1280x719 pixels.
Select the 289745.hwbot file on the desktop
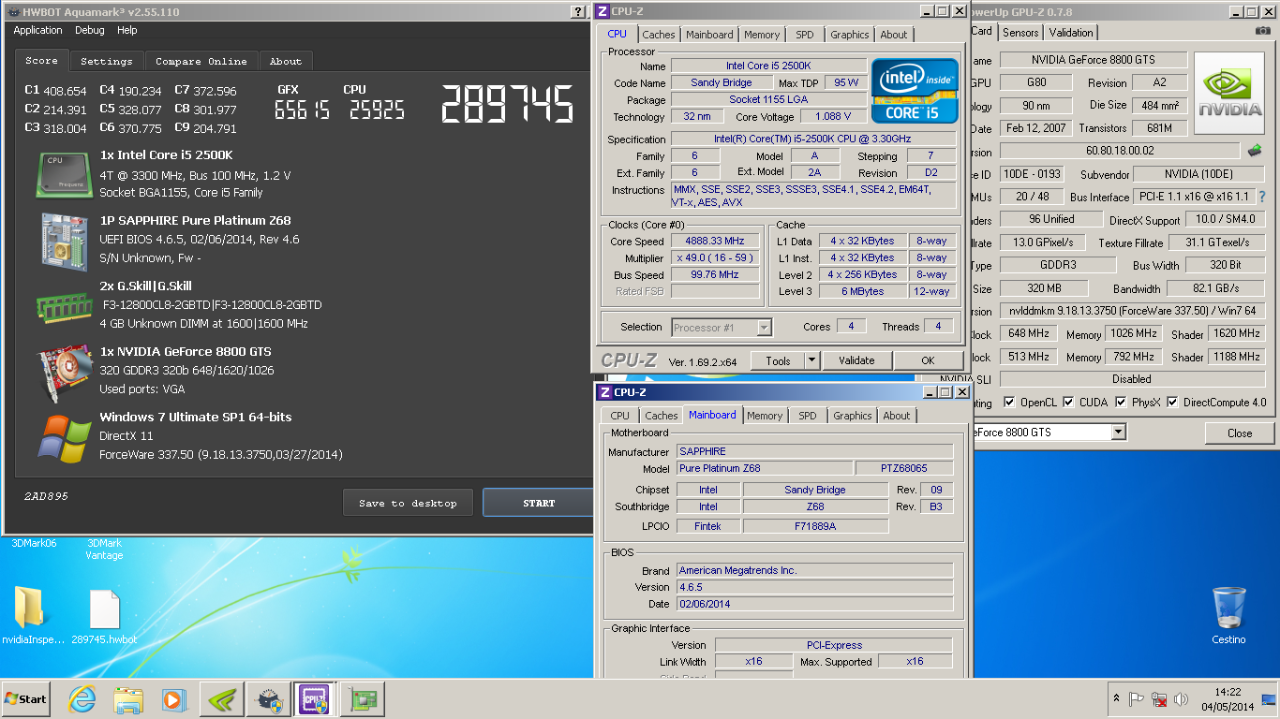click(104, 617)
